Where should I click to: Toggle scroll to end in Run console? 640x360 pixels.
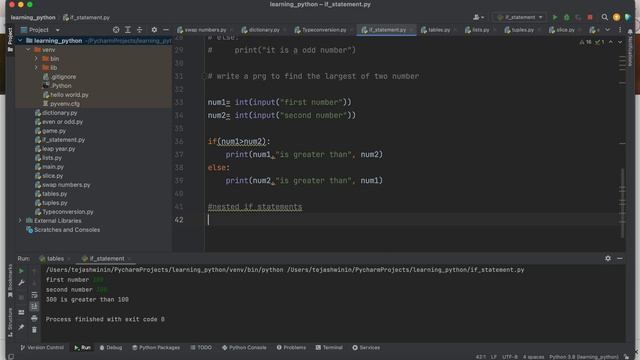pyautogui.click(x=34, y=306)
